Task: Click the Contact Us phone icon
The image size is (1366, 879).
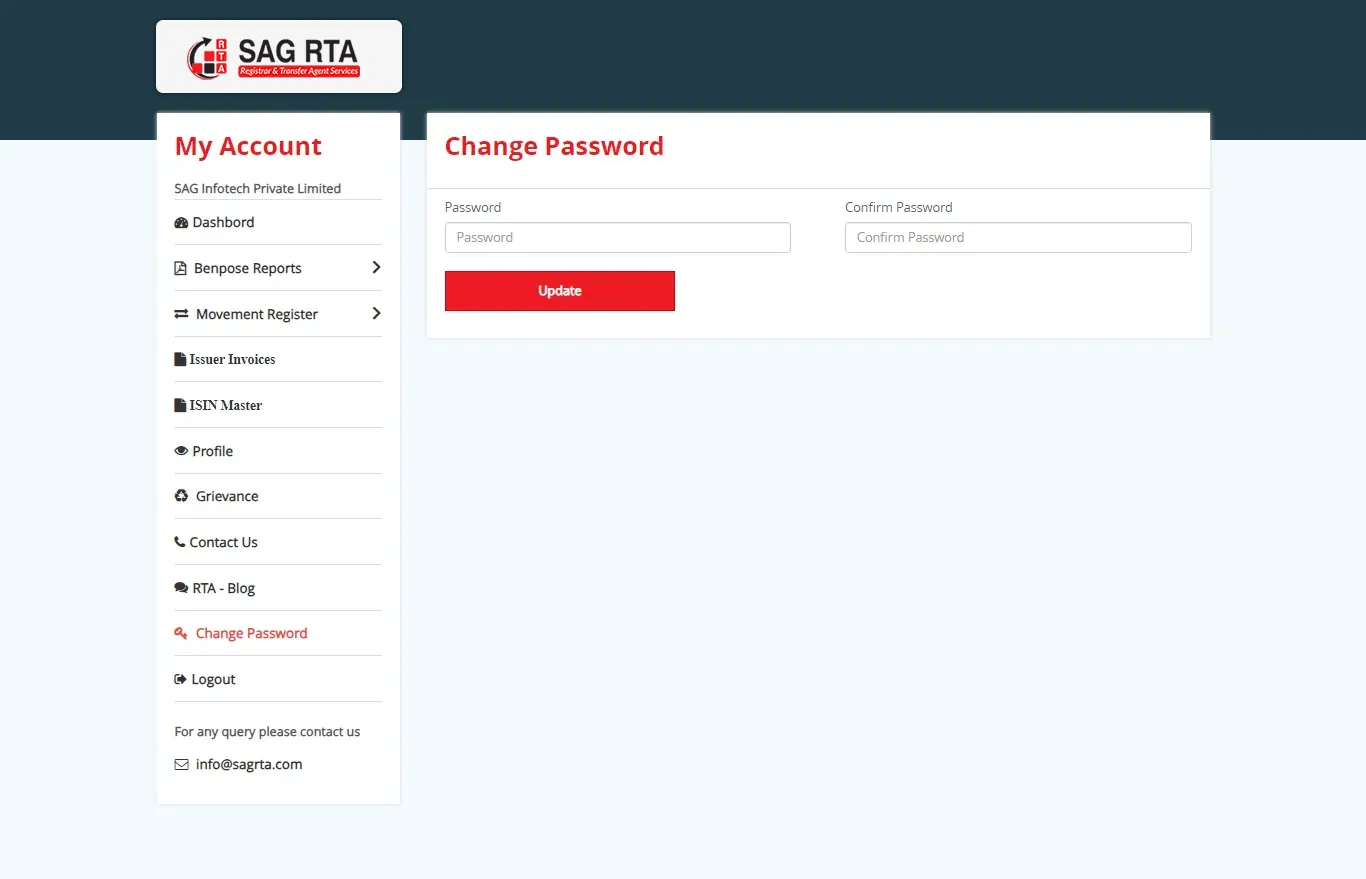Action: (180, 542)
